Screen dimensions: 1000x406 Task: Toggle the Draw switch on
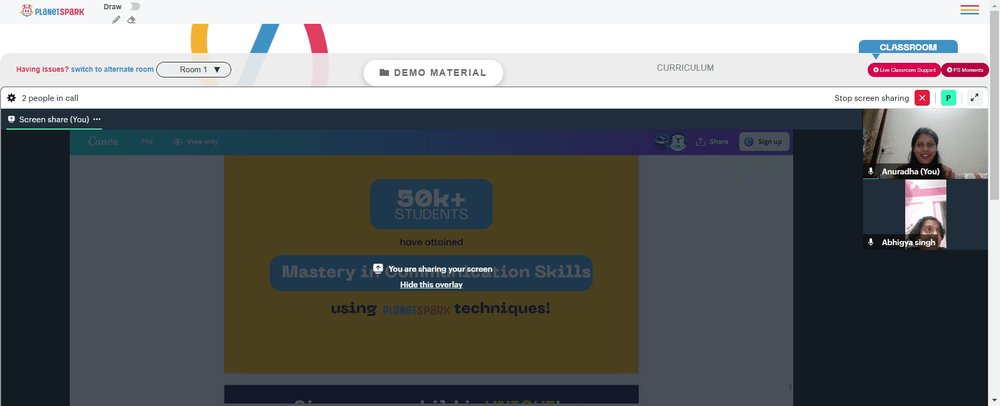coord(133,6)
